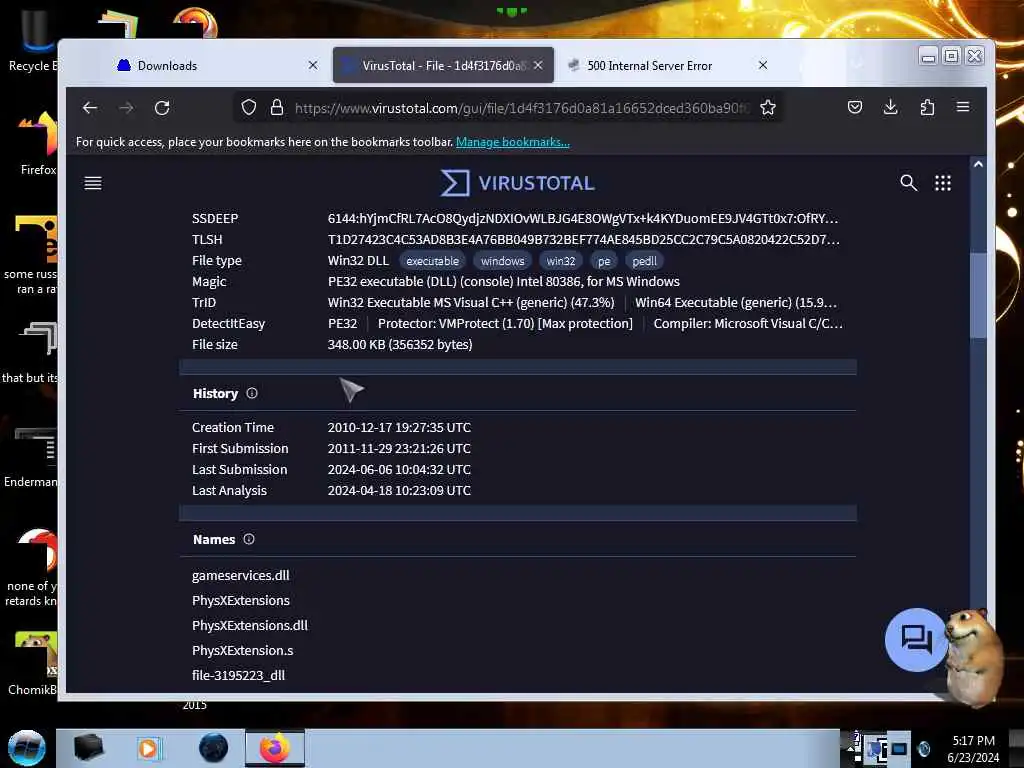Open the blue chat bubble button
1024x768 pixels.
[x=916, y=639]
